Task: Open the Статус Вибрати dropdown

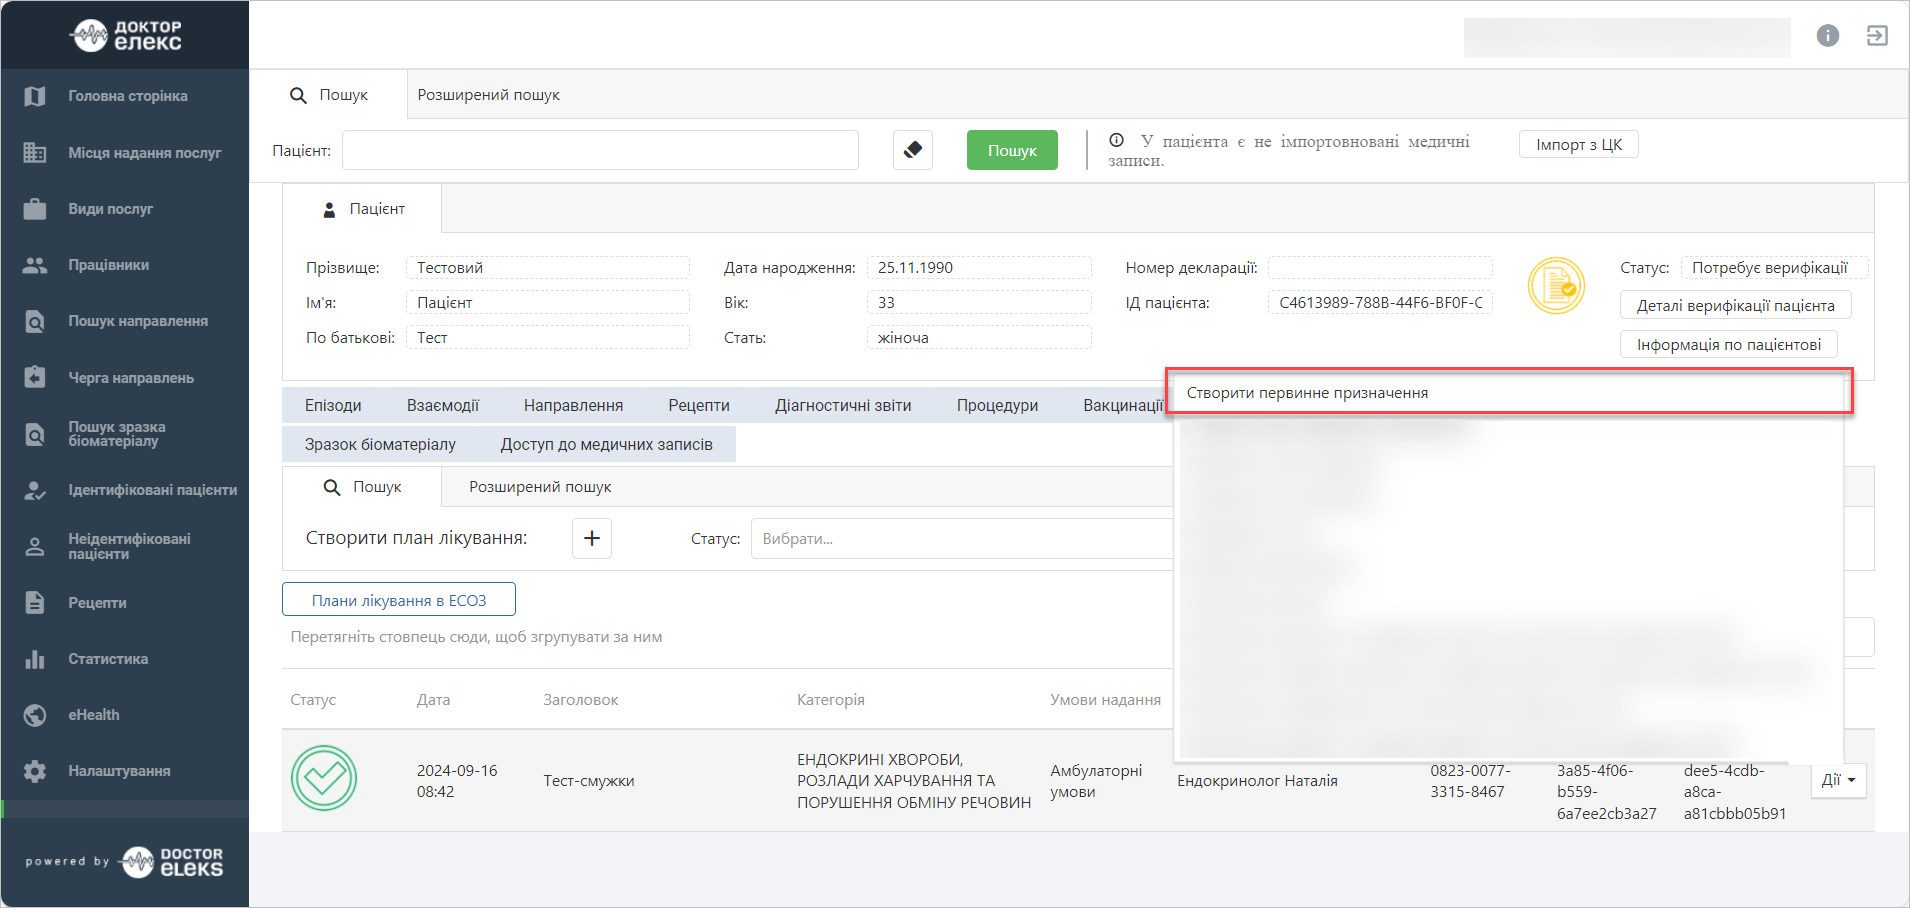Action: [x=961, y=538]
